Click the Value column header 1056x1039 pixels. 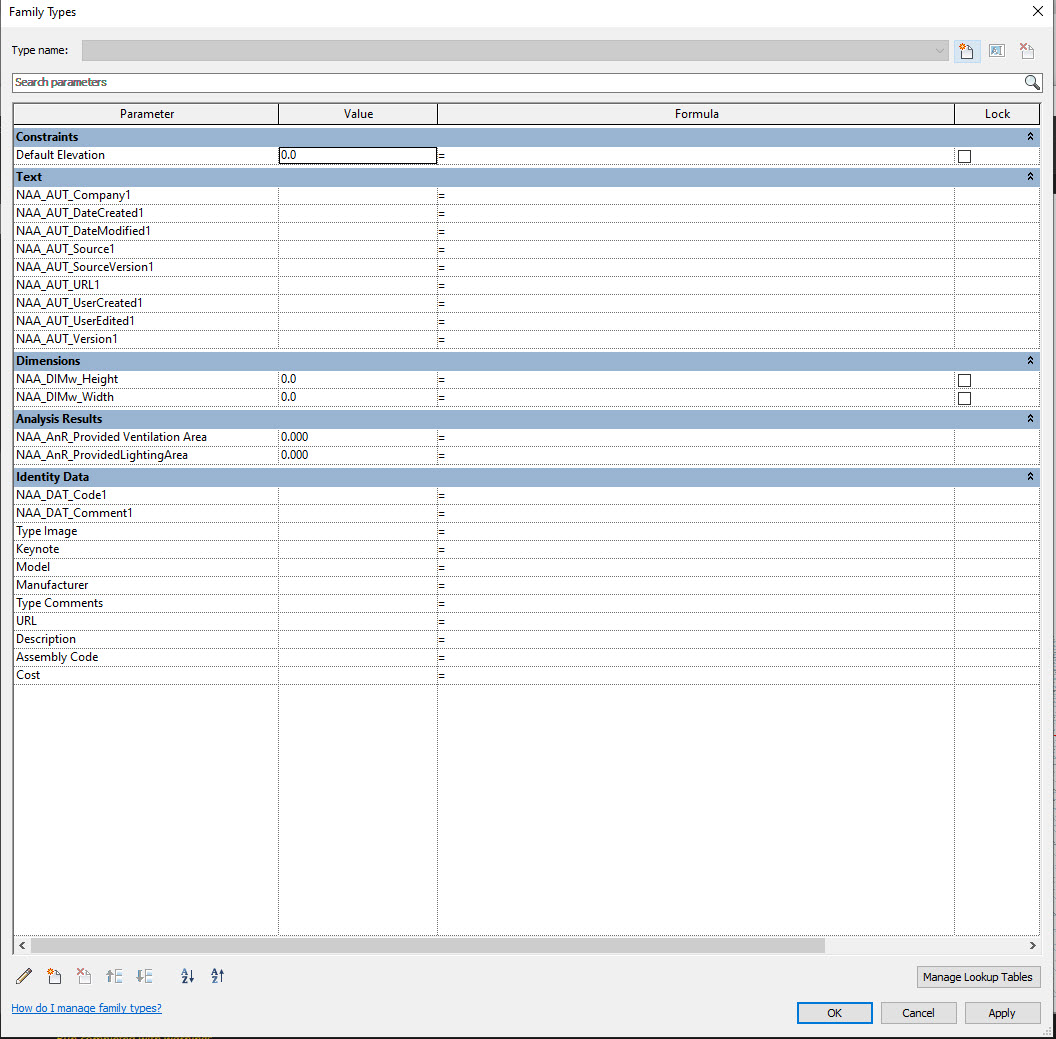358,114
